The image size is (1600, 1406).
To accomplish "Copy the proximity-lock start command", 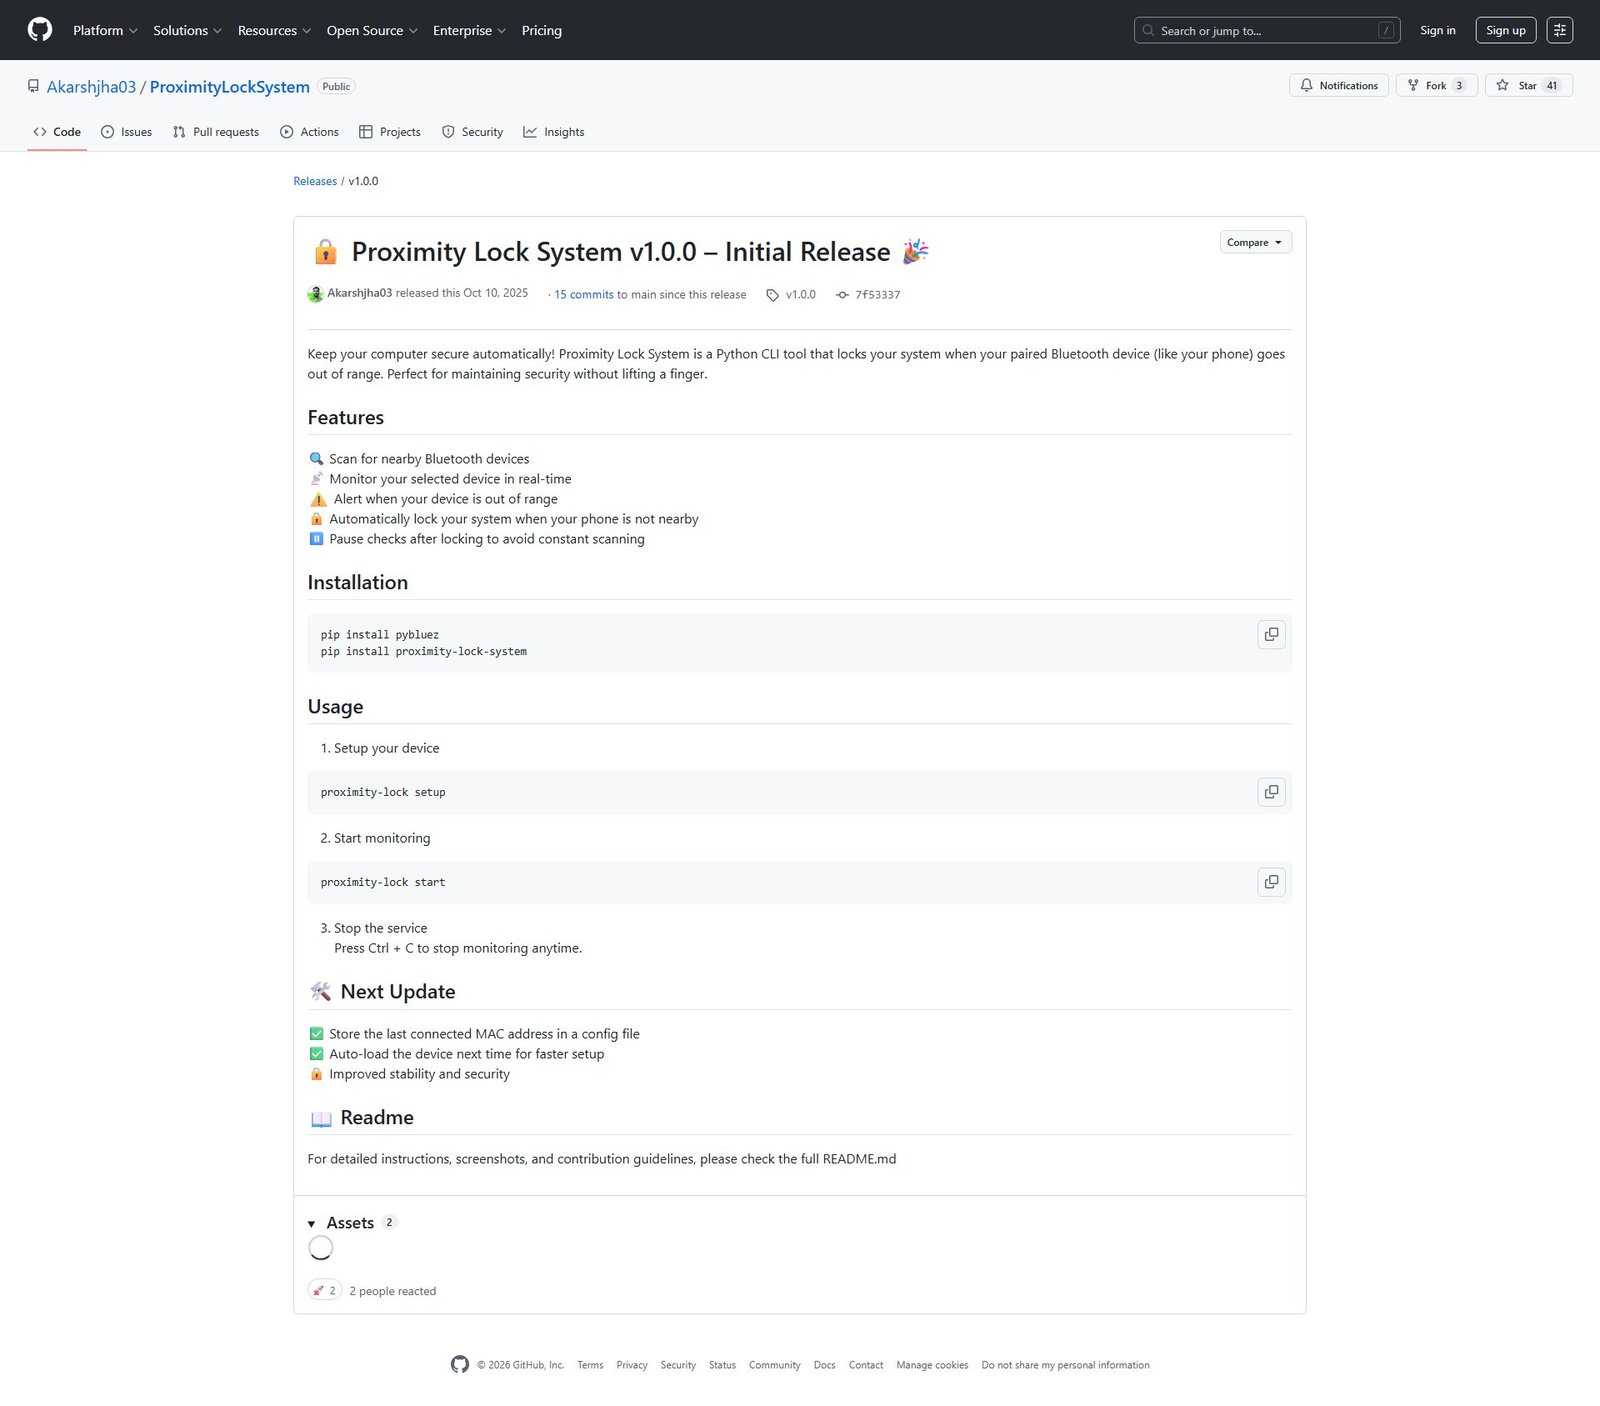I will tap(1271, 882).
